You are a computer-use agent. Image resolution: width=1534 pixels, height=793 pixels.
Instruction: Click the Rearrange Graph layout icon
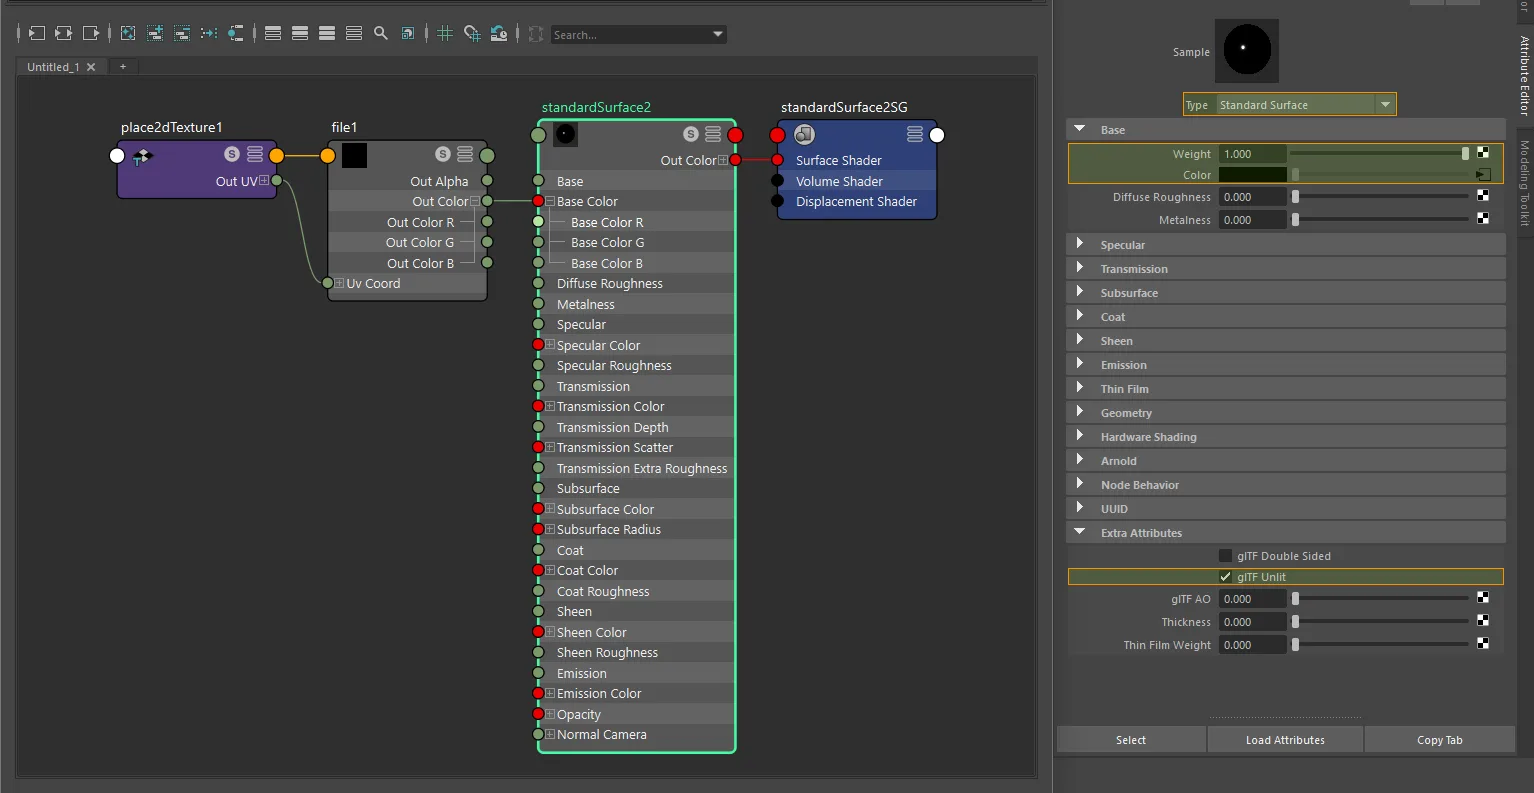(x=209, y=33)
